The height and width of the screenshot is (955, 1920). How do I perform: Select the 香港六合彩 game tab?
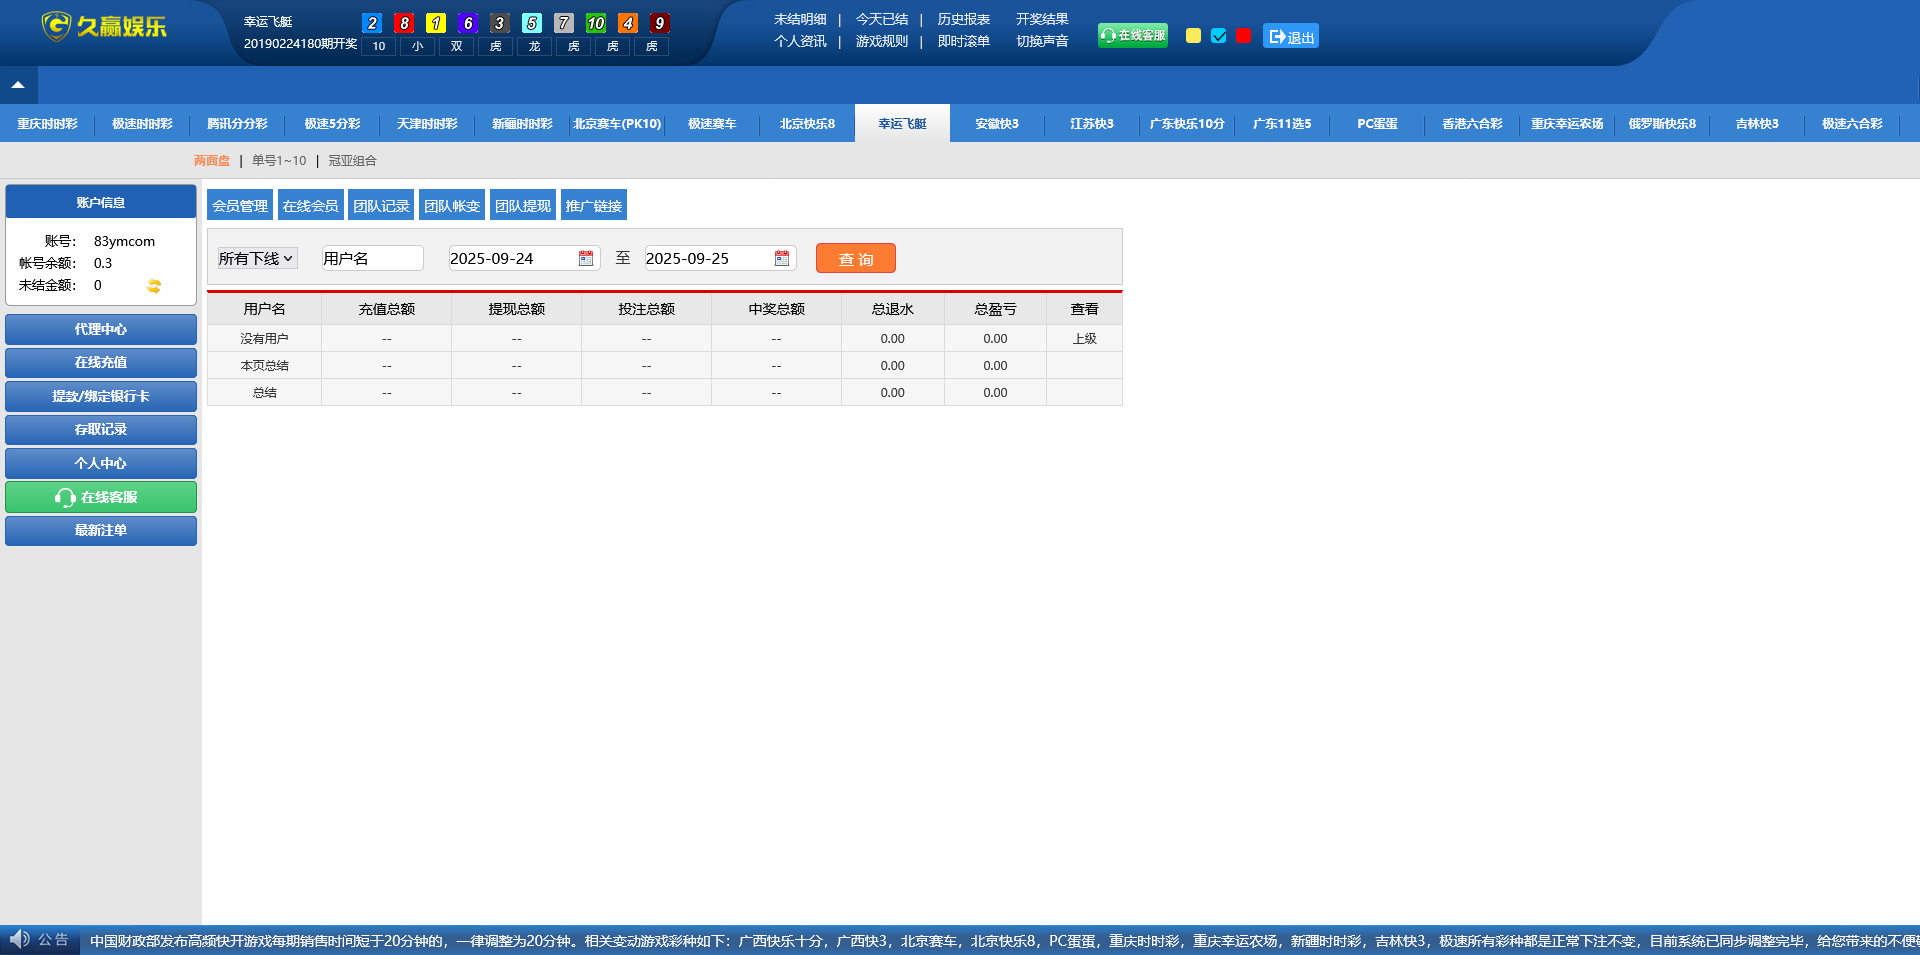coord(1472,124)
